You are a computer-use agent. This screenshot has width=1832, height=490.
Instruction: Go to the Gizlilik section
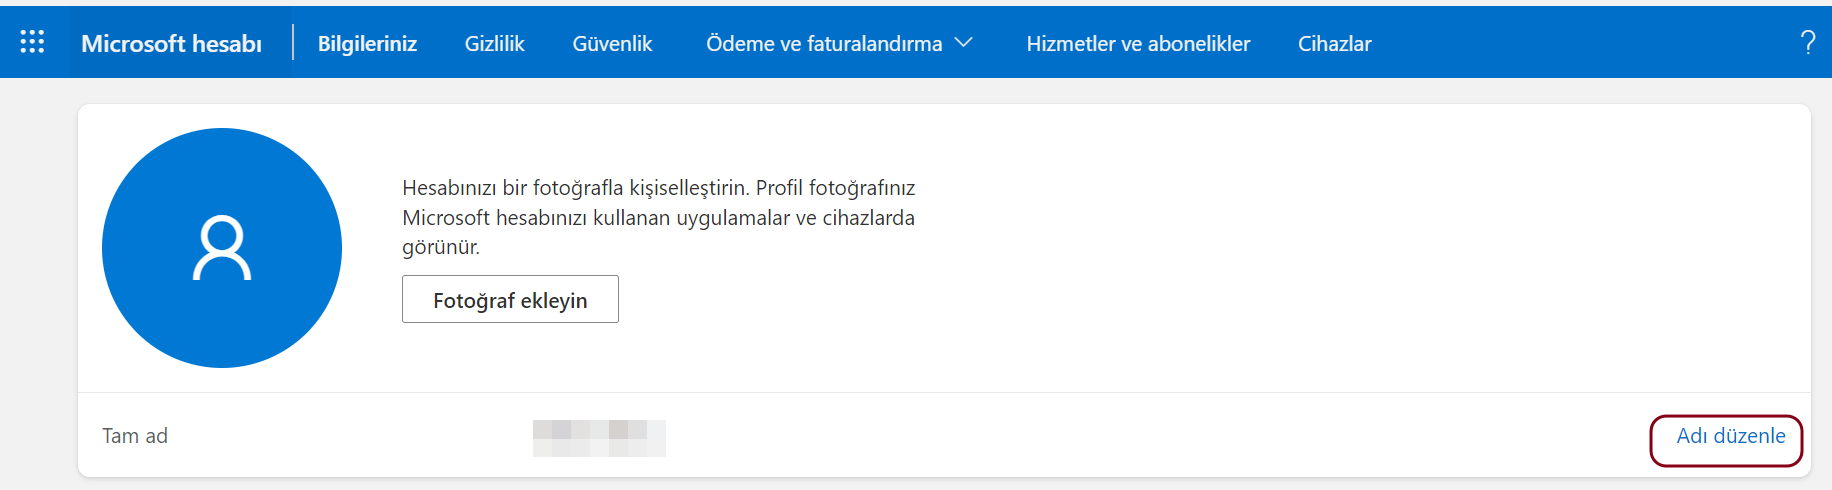tap(494, 43)
